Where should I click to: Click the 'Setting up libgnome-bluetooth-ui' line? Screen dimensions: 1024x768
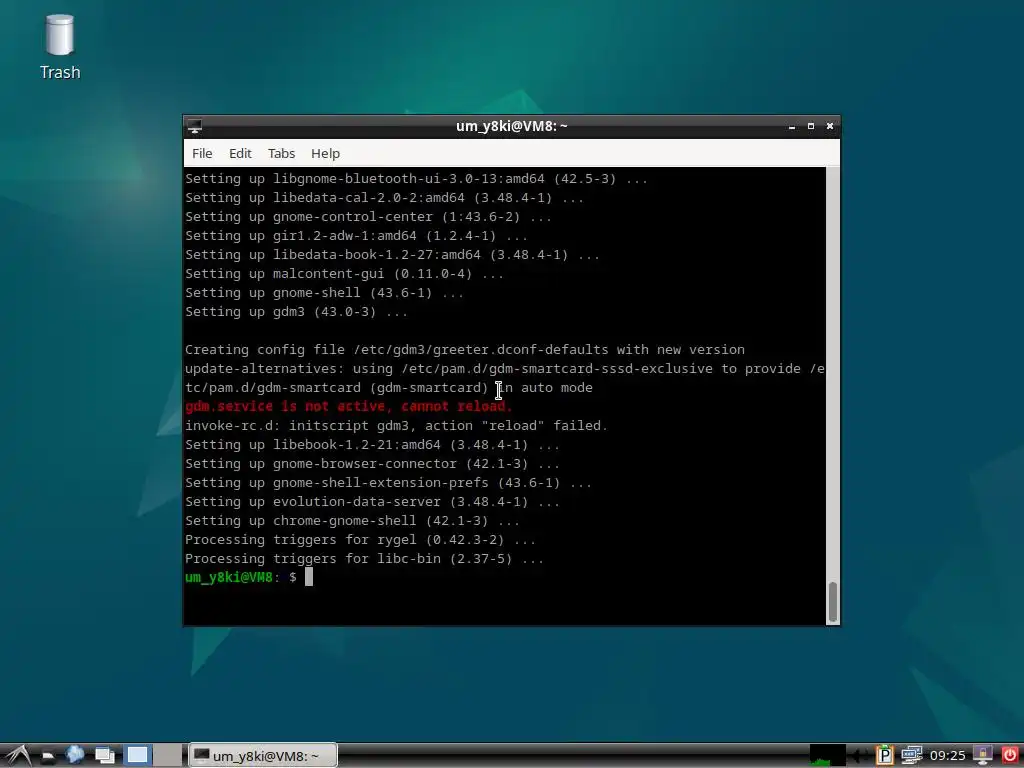[416, 178]
